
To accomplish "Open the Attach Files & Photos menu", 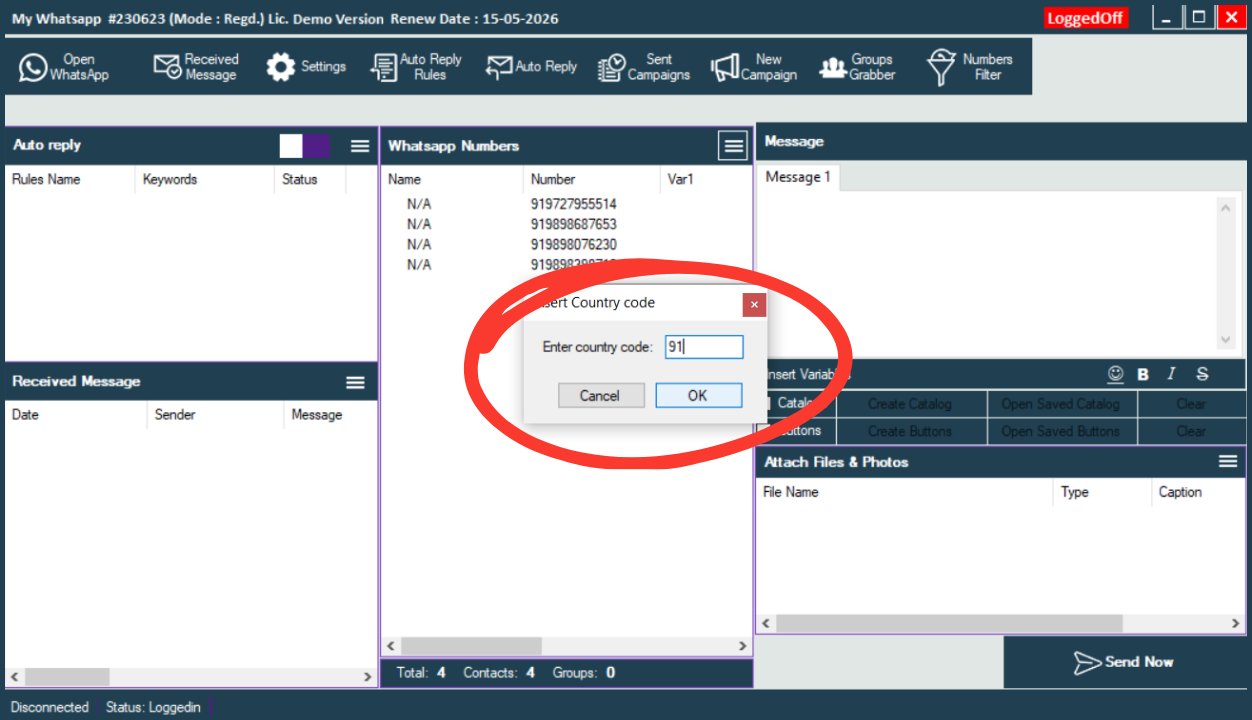I will (1228, 461).
